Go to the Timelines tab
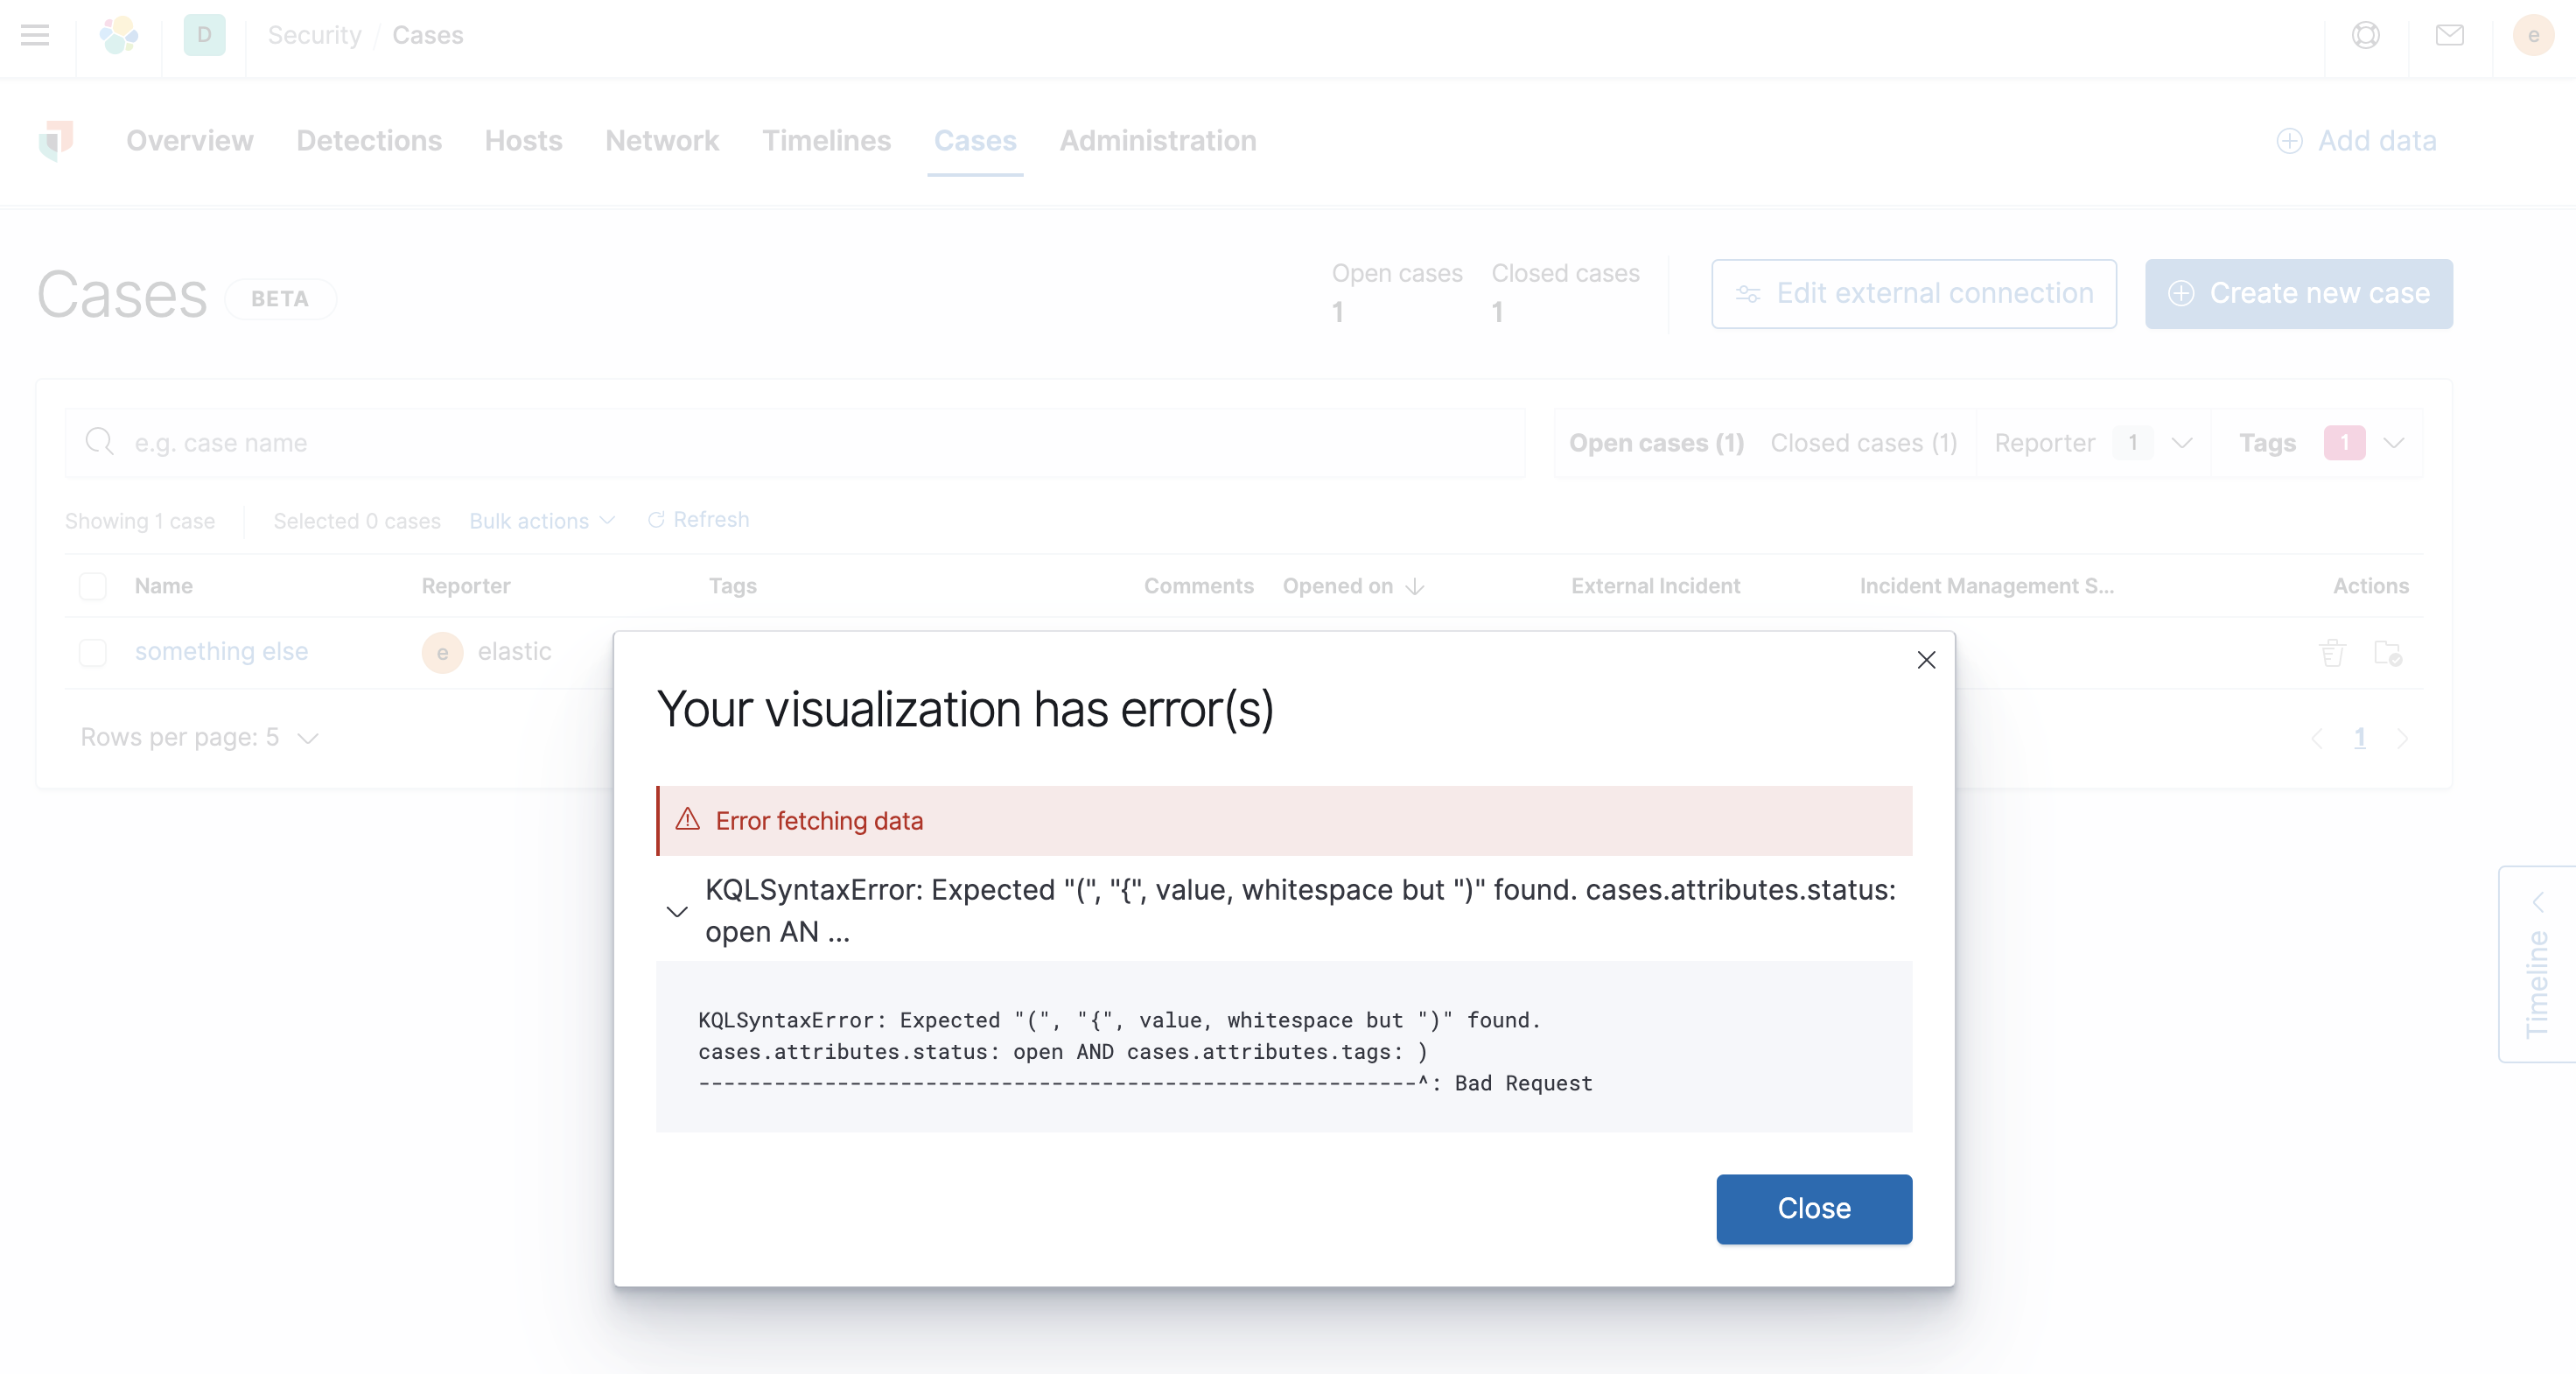Image resolution: width=2576 pixels, height=1374 pixels. (x=826, y=141)
